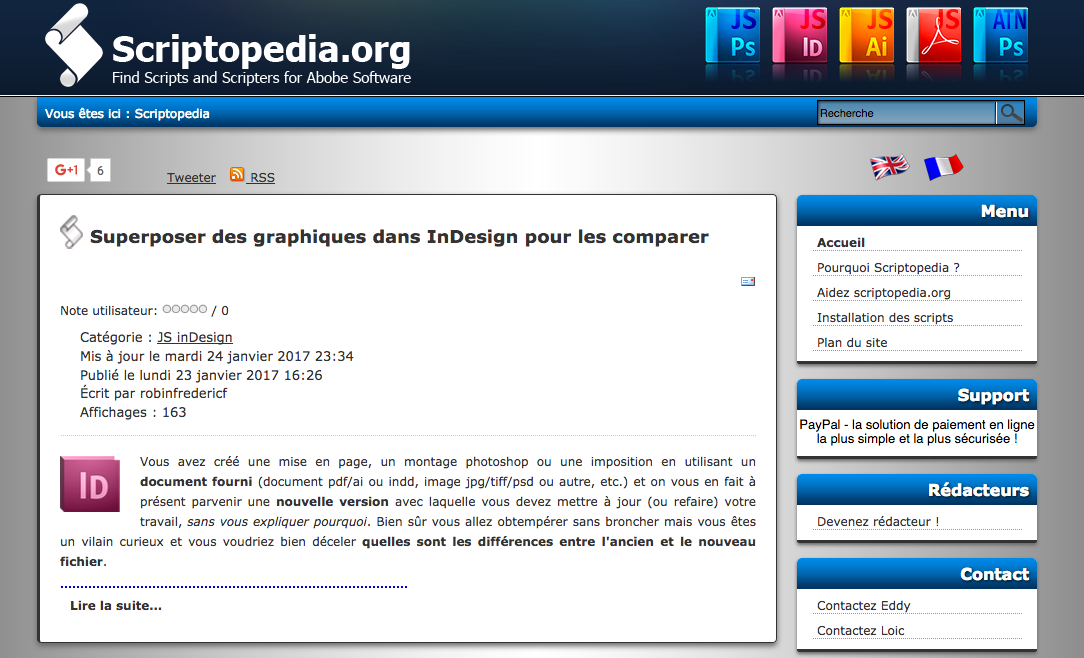Switch language using the British flag
The image size is (1084, 658).
click(x=889, y=167)
